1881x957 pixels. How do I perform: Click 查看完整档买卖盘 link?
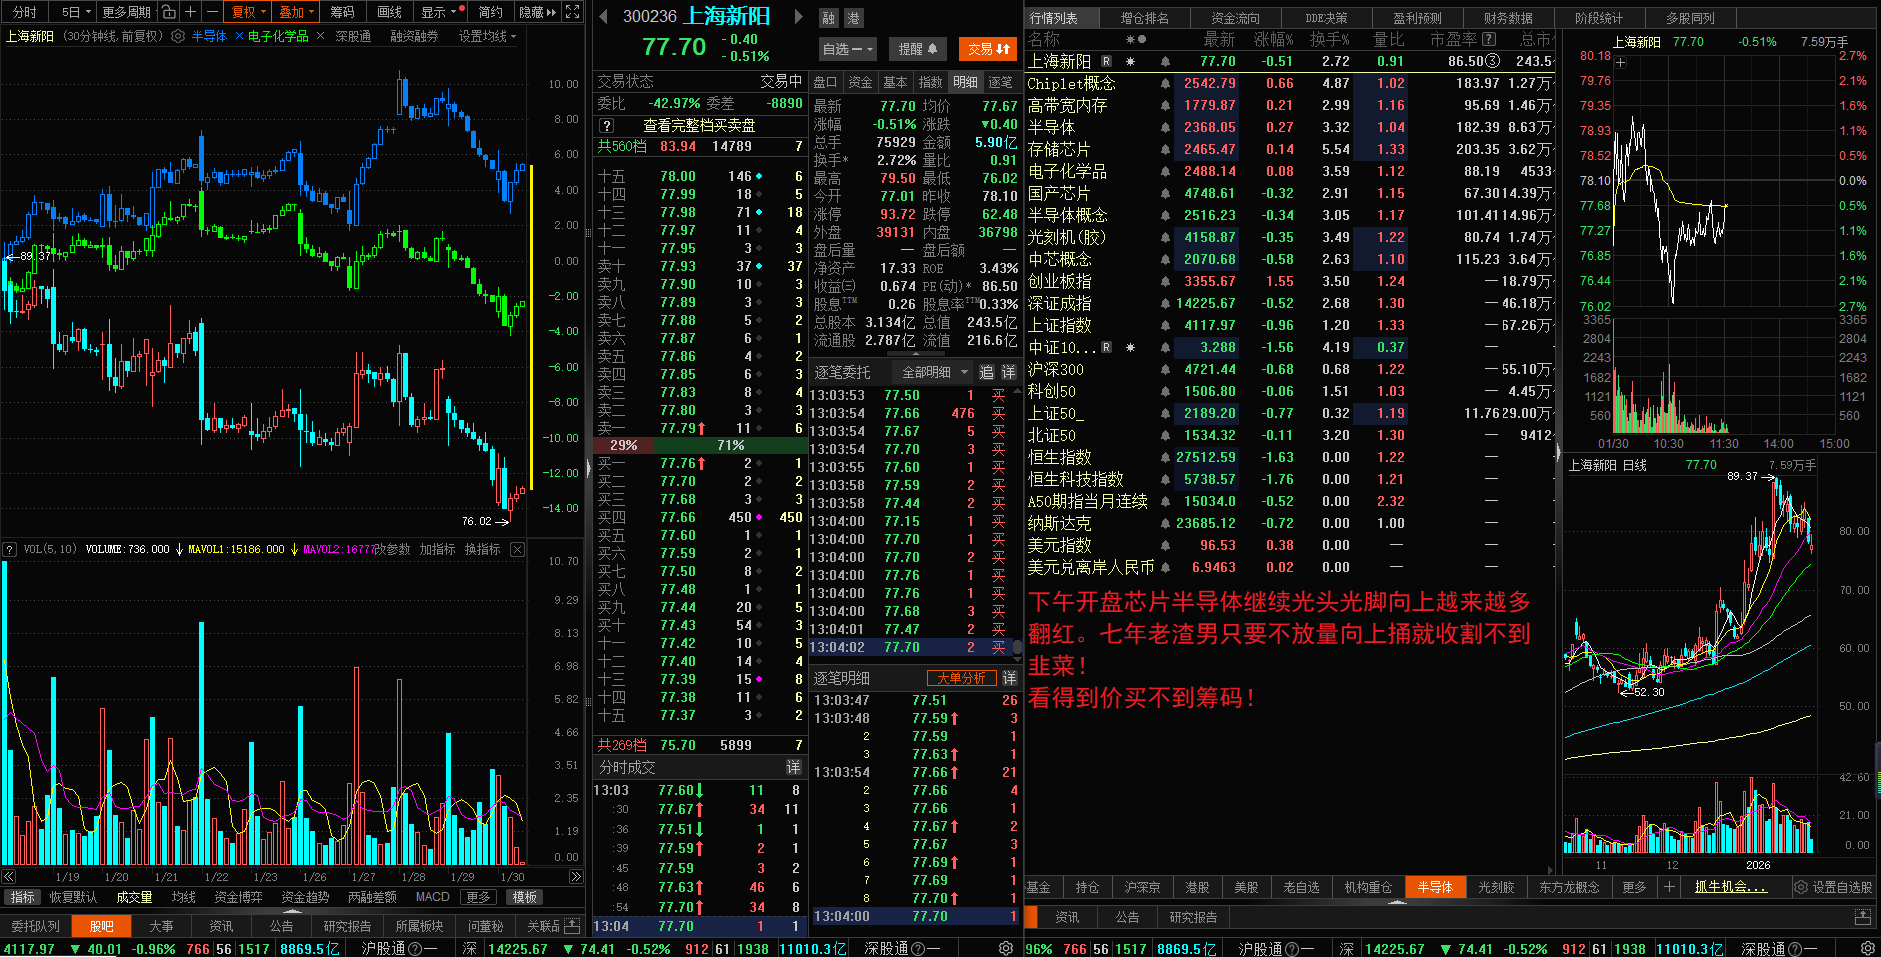(x=699, y=126)
